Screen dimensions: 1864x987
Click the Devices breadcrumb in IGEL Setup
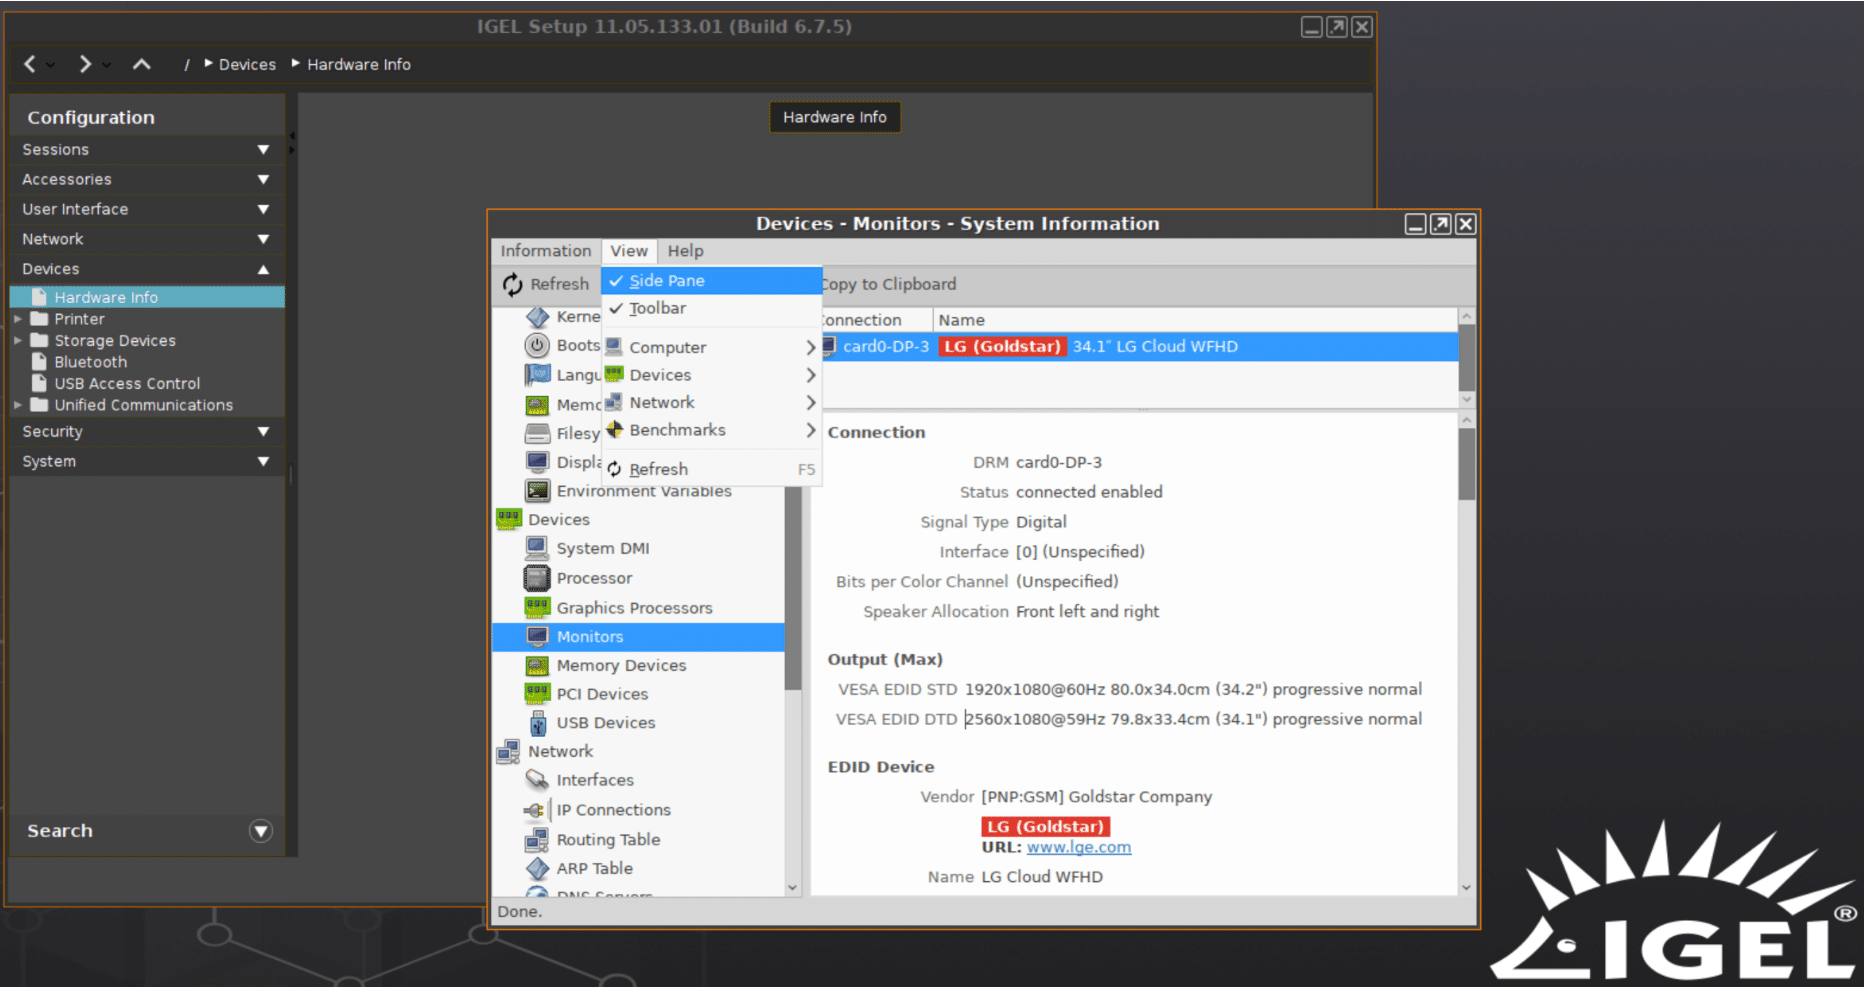[x=247, y=64]
